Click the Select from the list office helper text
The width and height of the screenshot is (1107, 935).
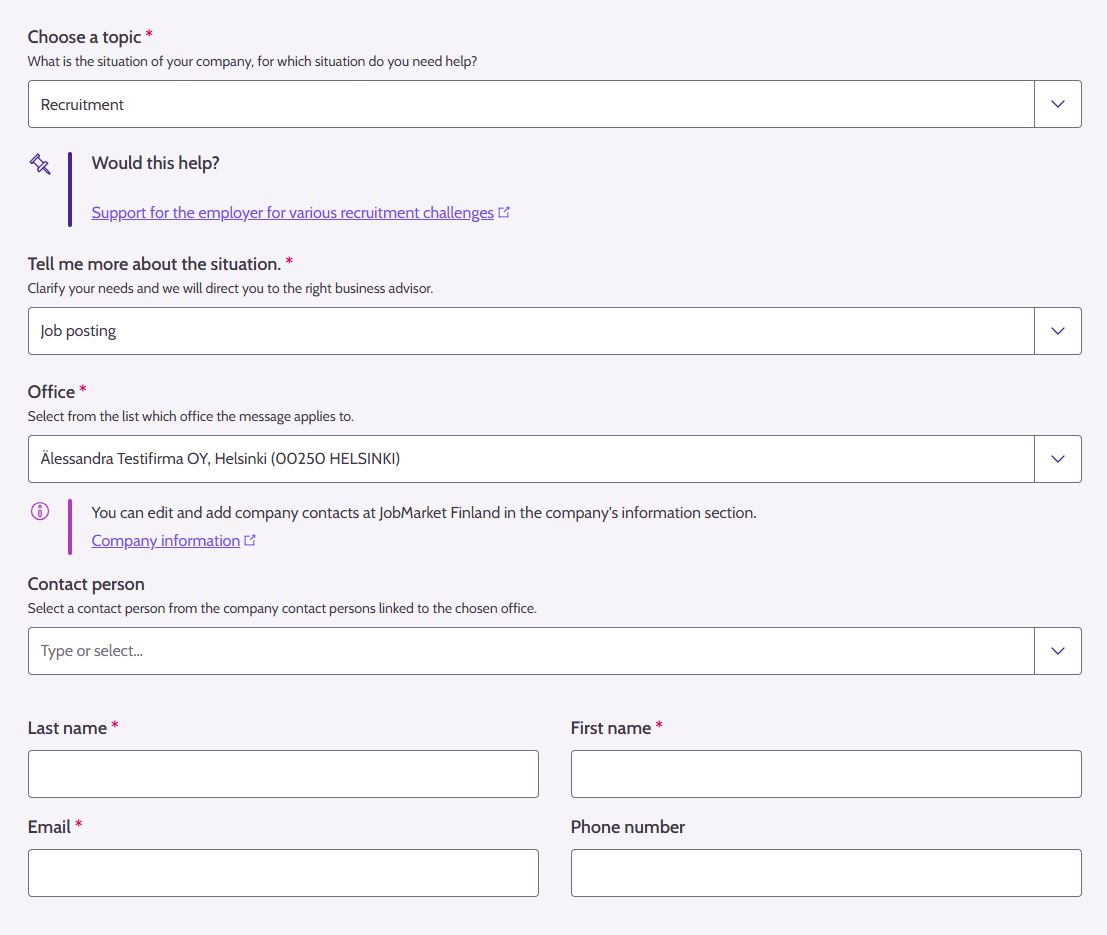[191, 416]
